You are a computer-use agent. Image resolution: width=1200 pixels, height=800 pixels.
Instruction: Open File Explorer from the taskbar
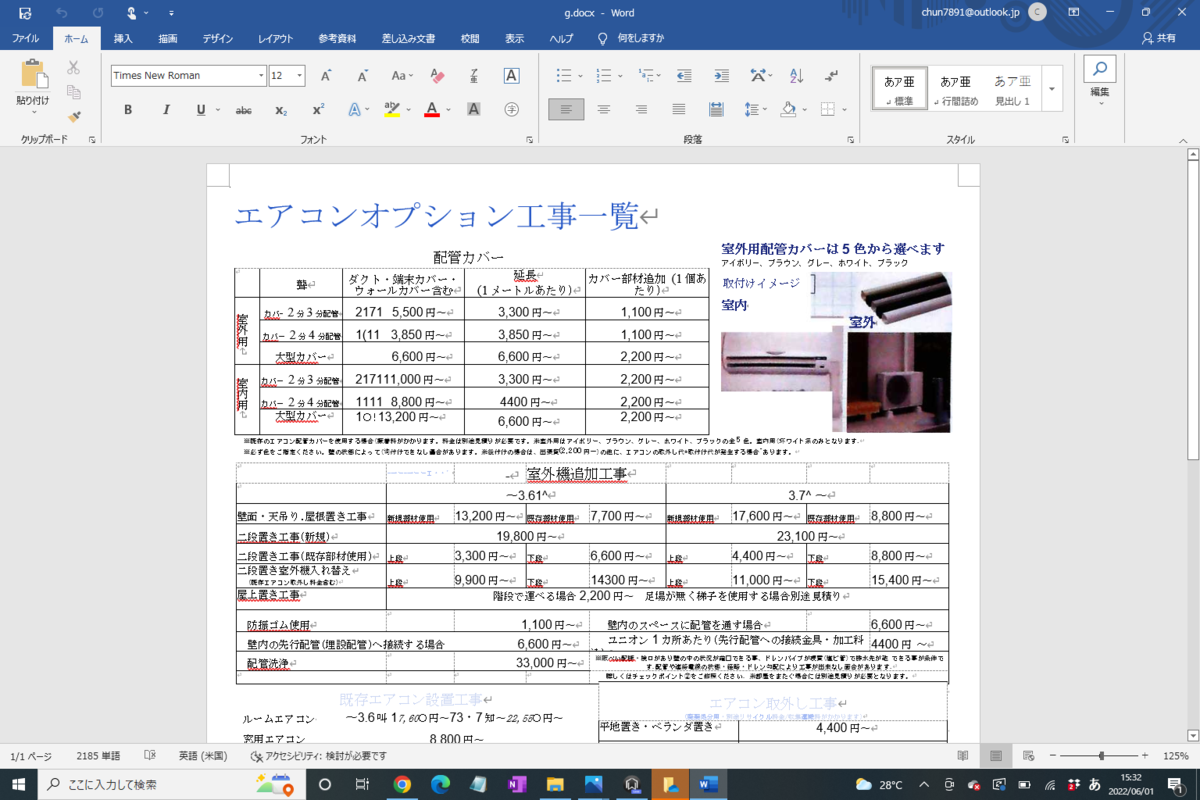point(554,784)
